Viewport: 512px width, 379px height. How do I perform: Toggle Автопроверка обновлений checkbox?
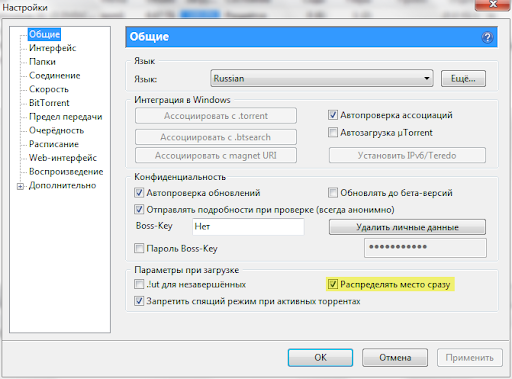[x=139, y=193]
